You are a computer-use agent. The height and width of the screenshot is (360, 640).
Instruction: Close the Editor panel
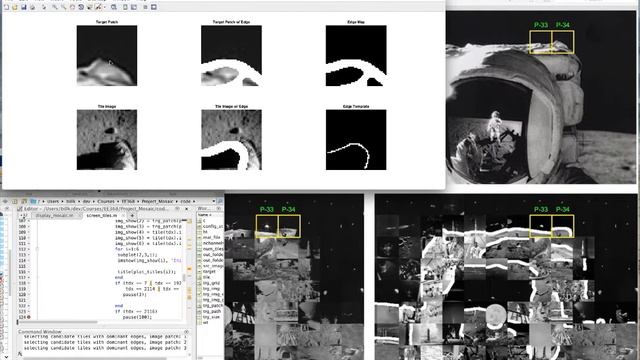187,209
